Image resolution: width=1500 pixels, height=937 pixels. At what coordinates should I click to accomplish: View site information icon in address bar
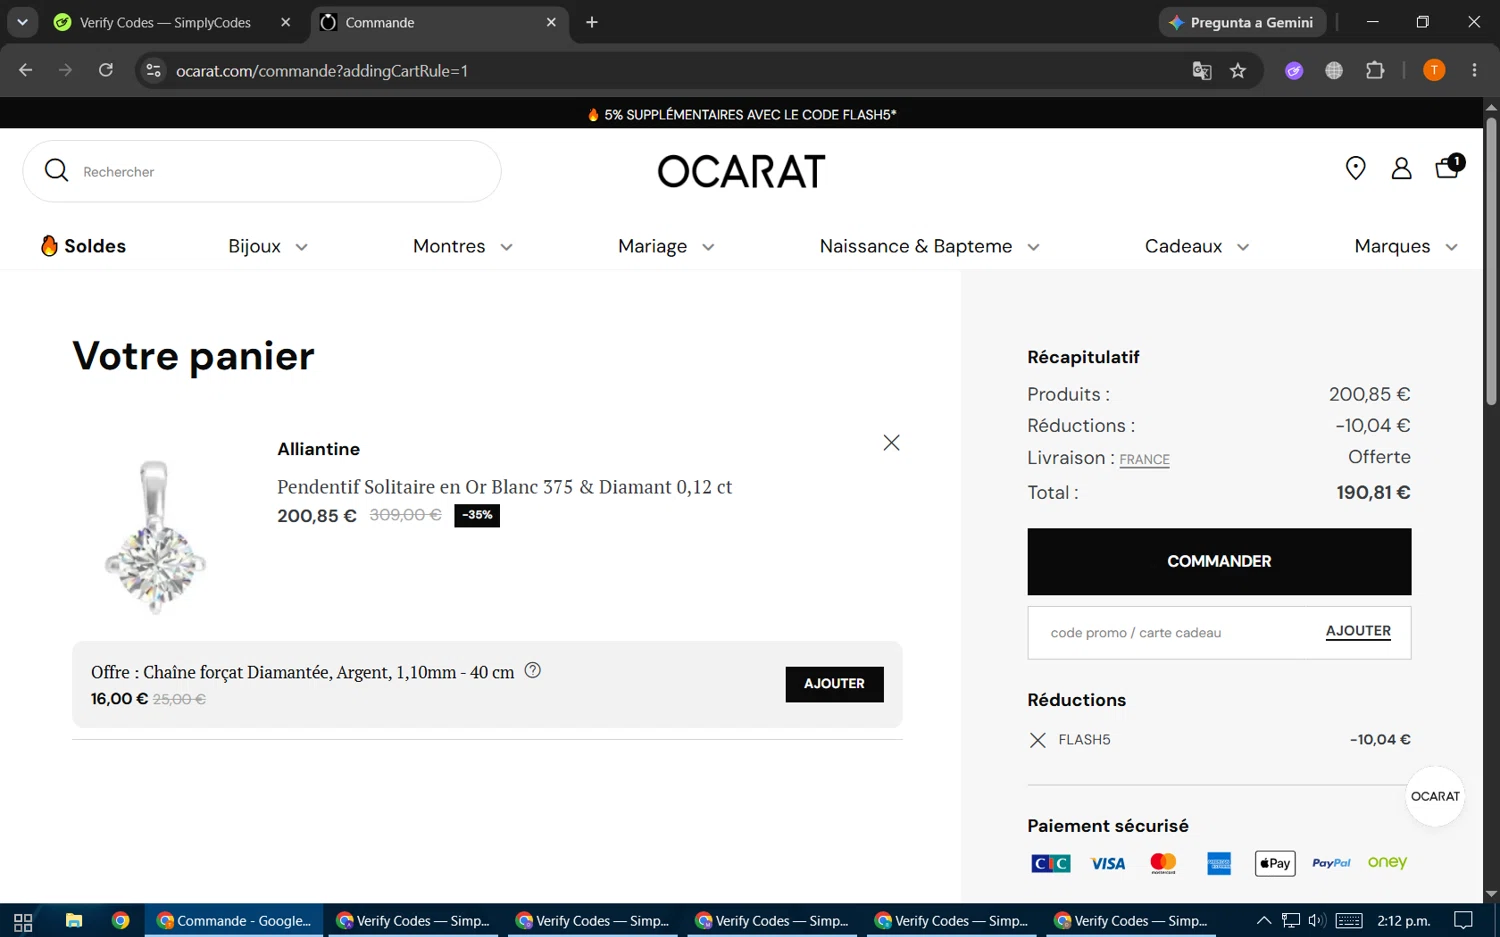click(153, 70)
